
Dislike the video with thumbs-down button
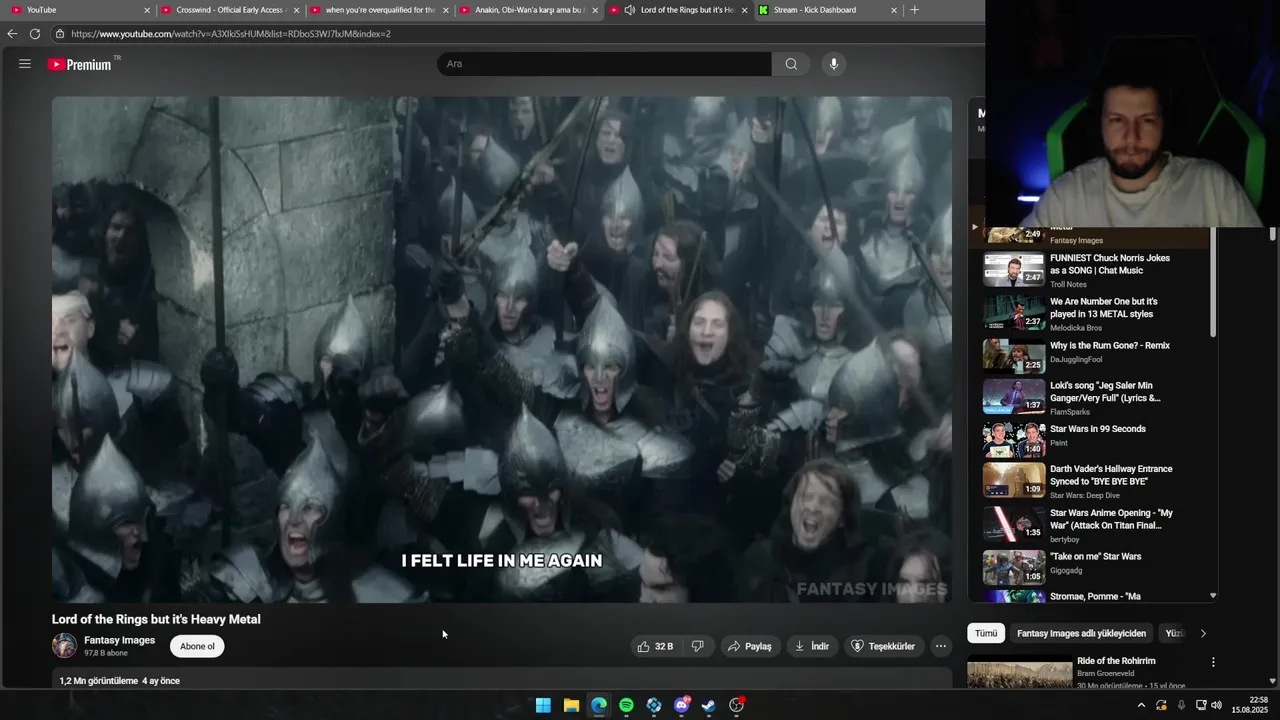point(698,646)
